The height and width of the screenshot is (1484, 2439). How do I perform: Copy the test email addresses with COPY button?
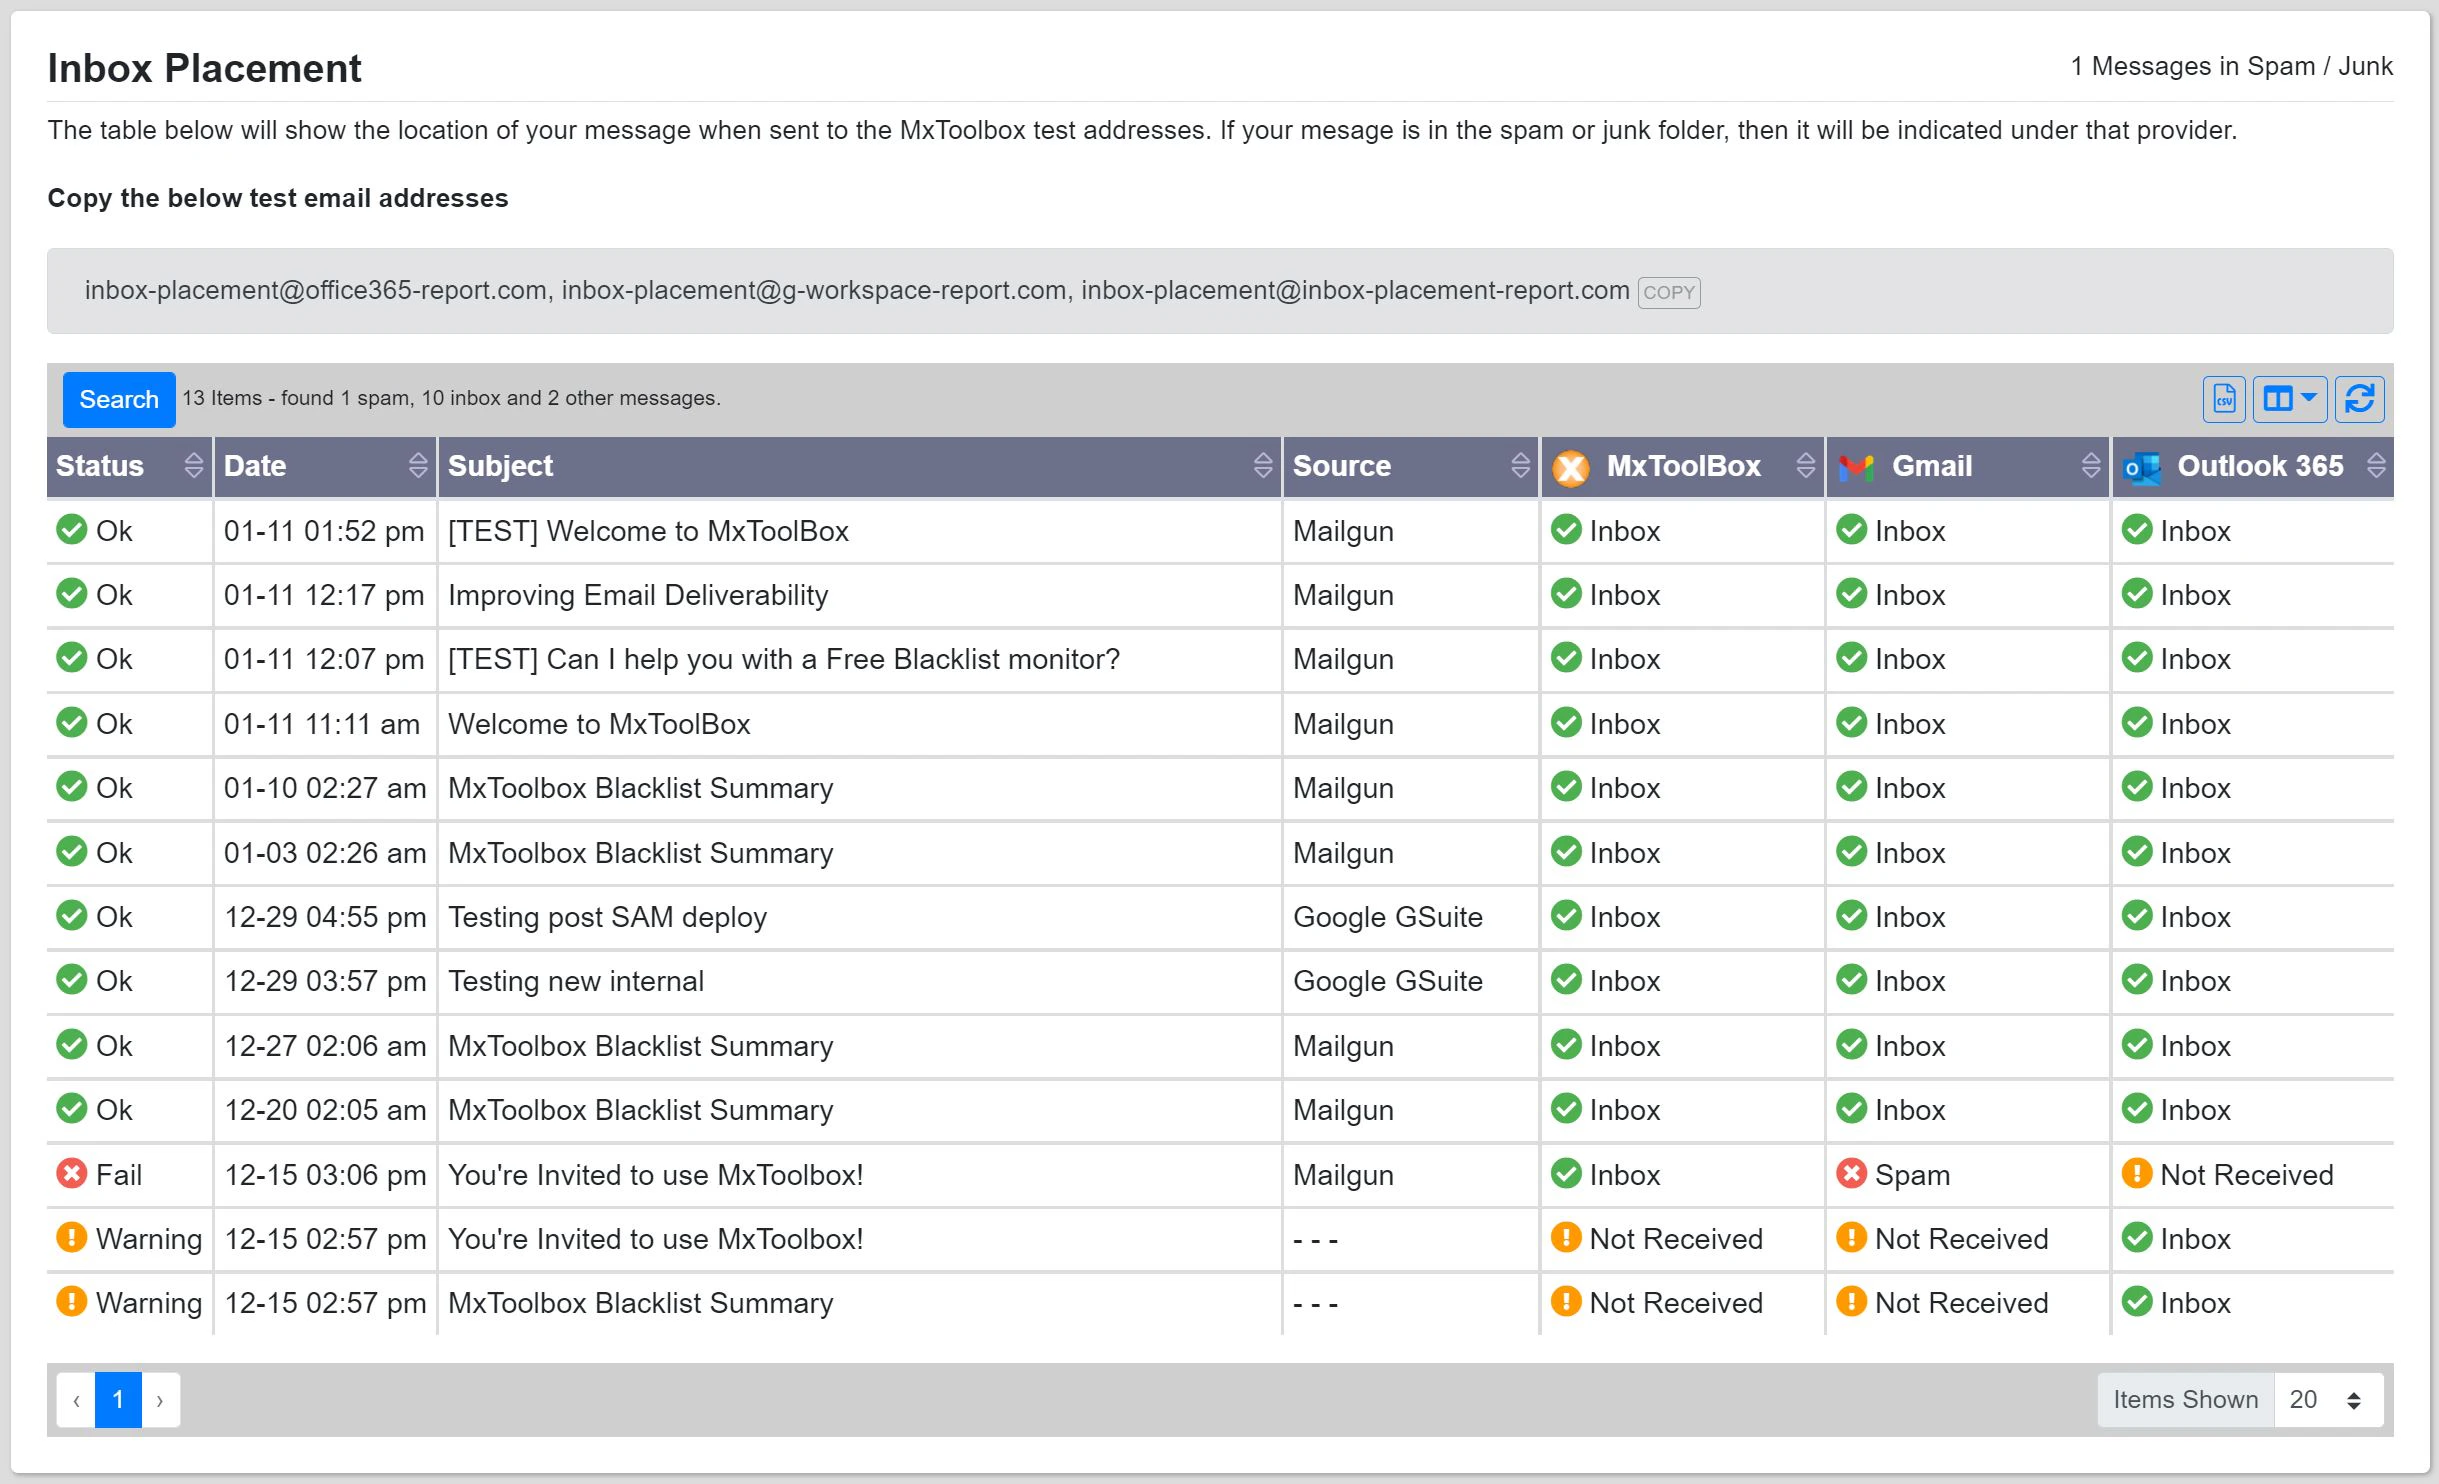(1666, 292)
